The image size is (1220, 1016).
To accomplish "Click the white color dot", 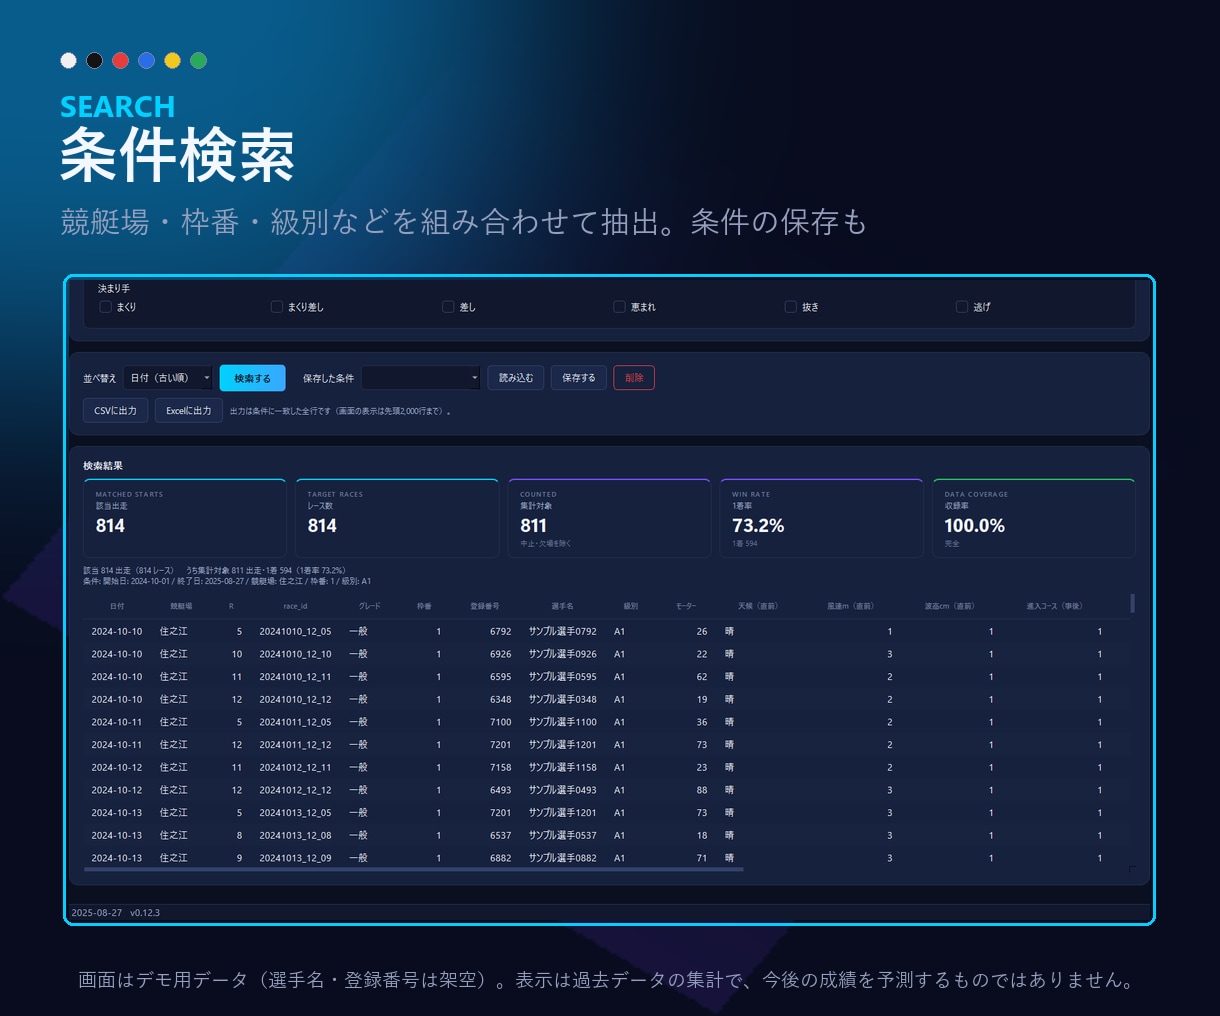I will (x=68, y=60).
